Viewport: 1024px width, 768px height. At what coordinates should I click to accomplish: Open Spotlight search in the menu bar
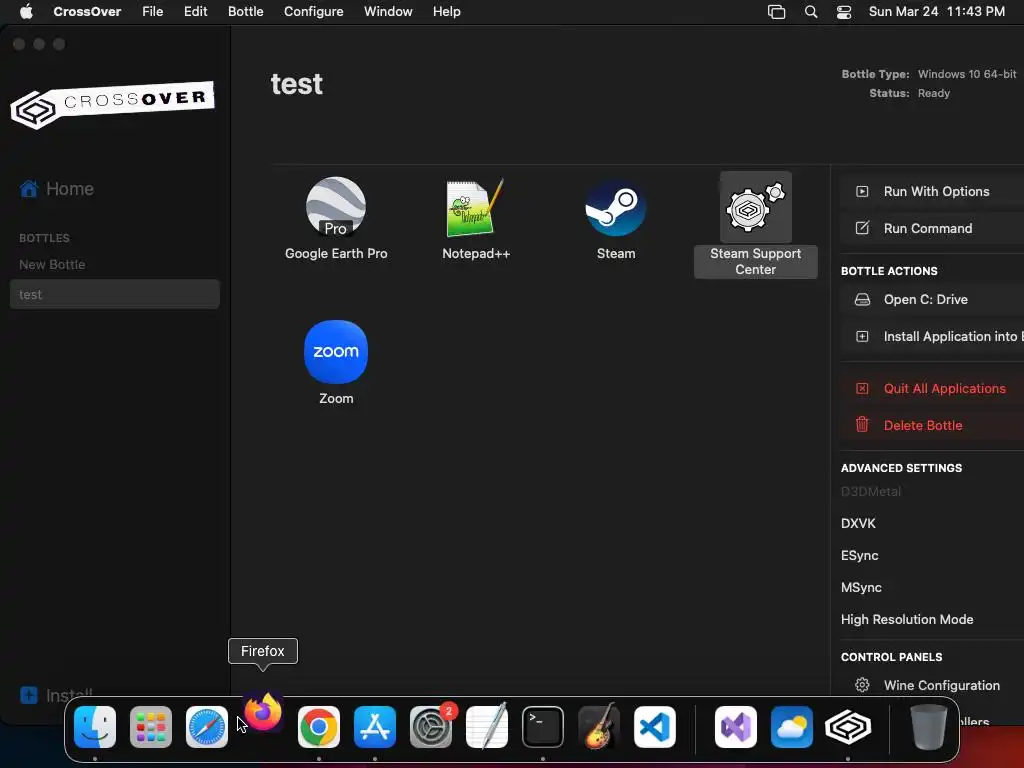(810, 12)
